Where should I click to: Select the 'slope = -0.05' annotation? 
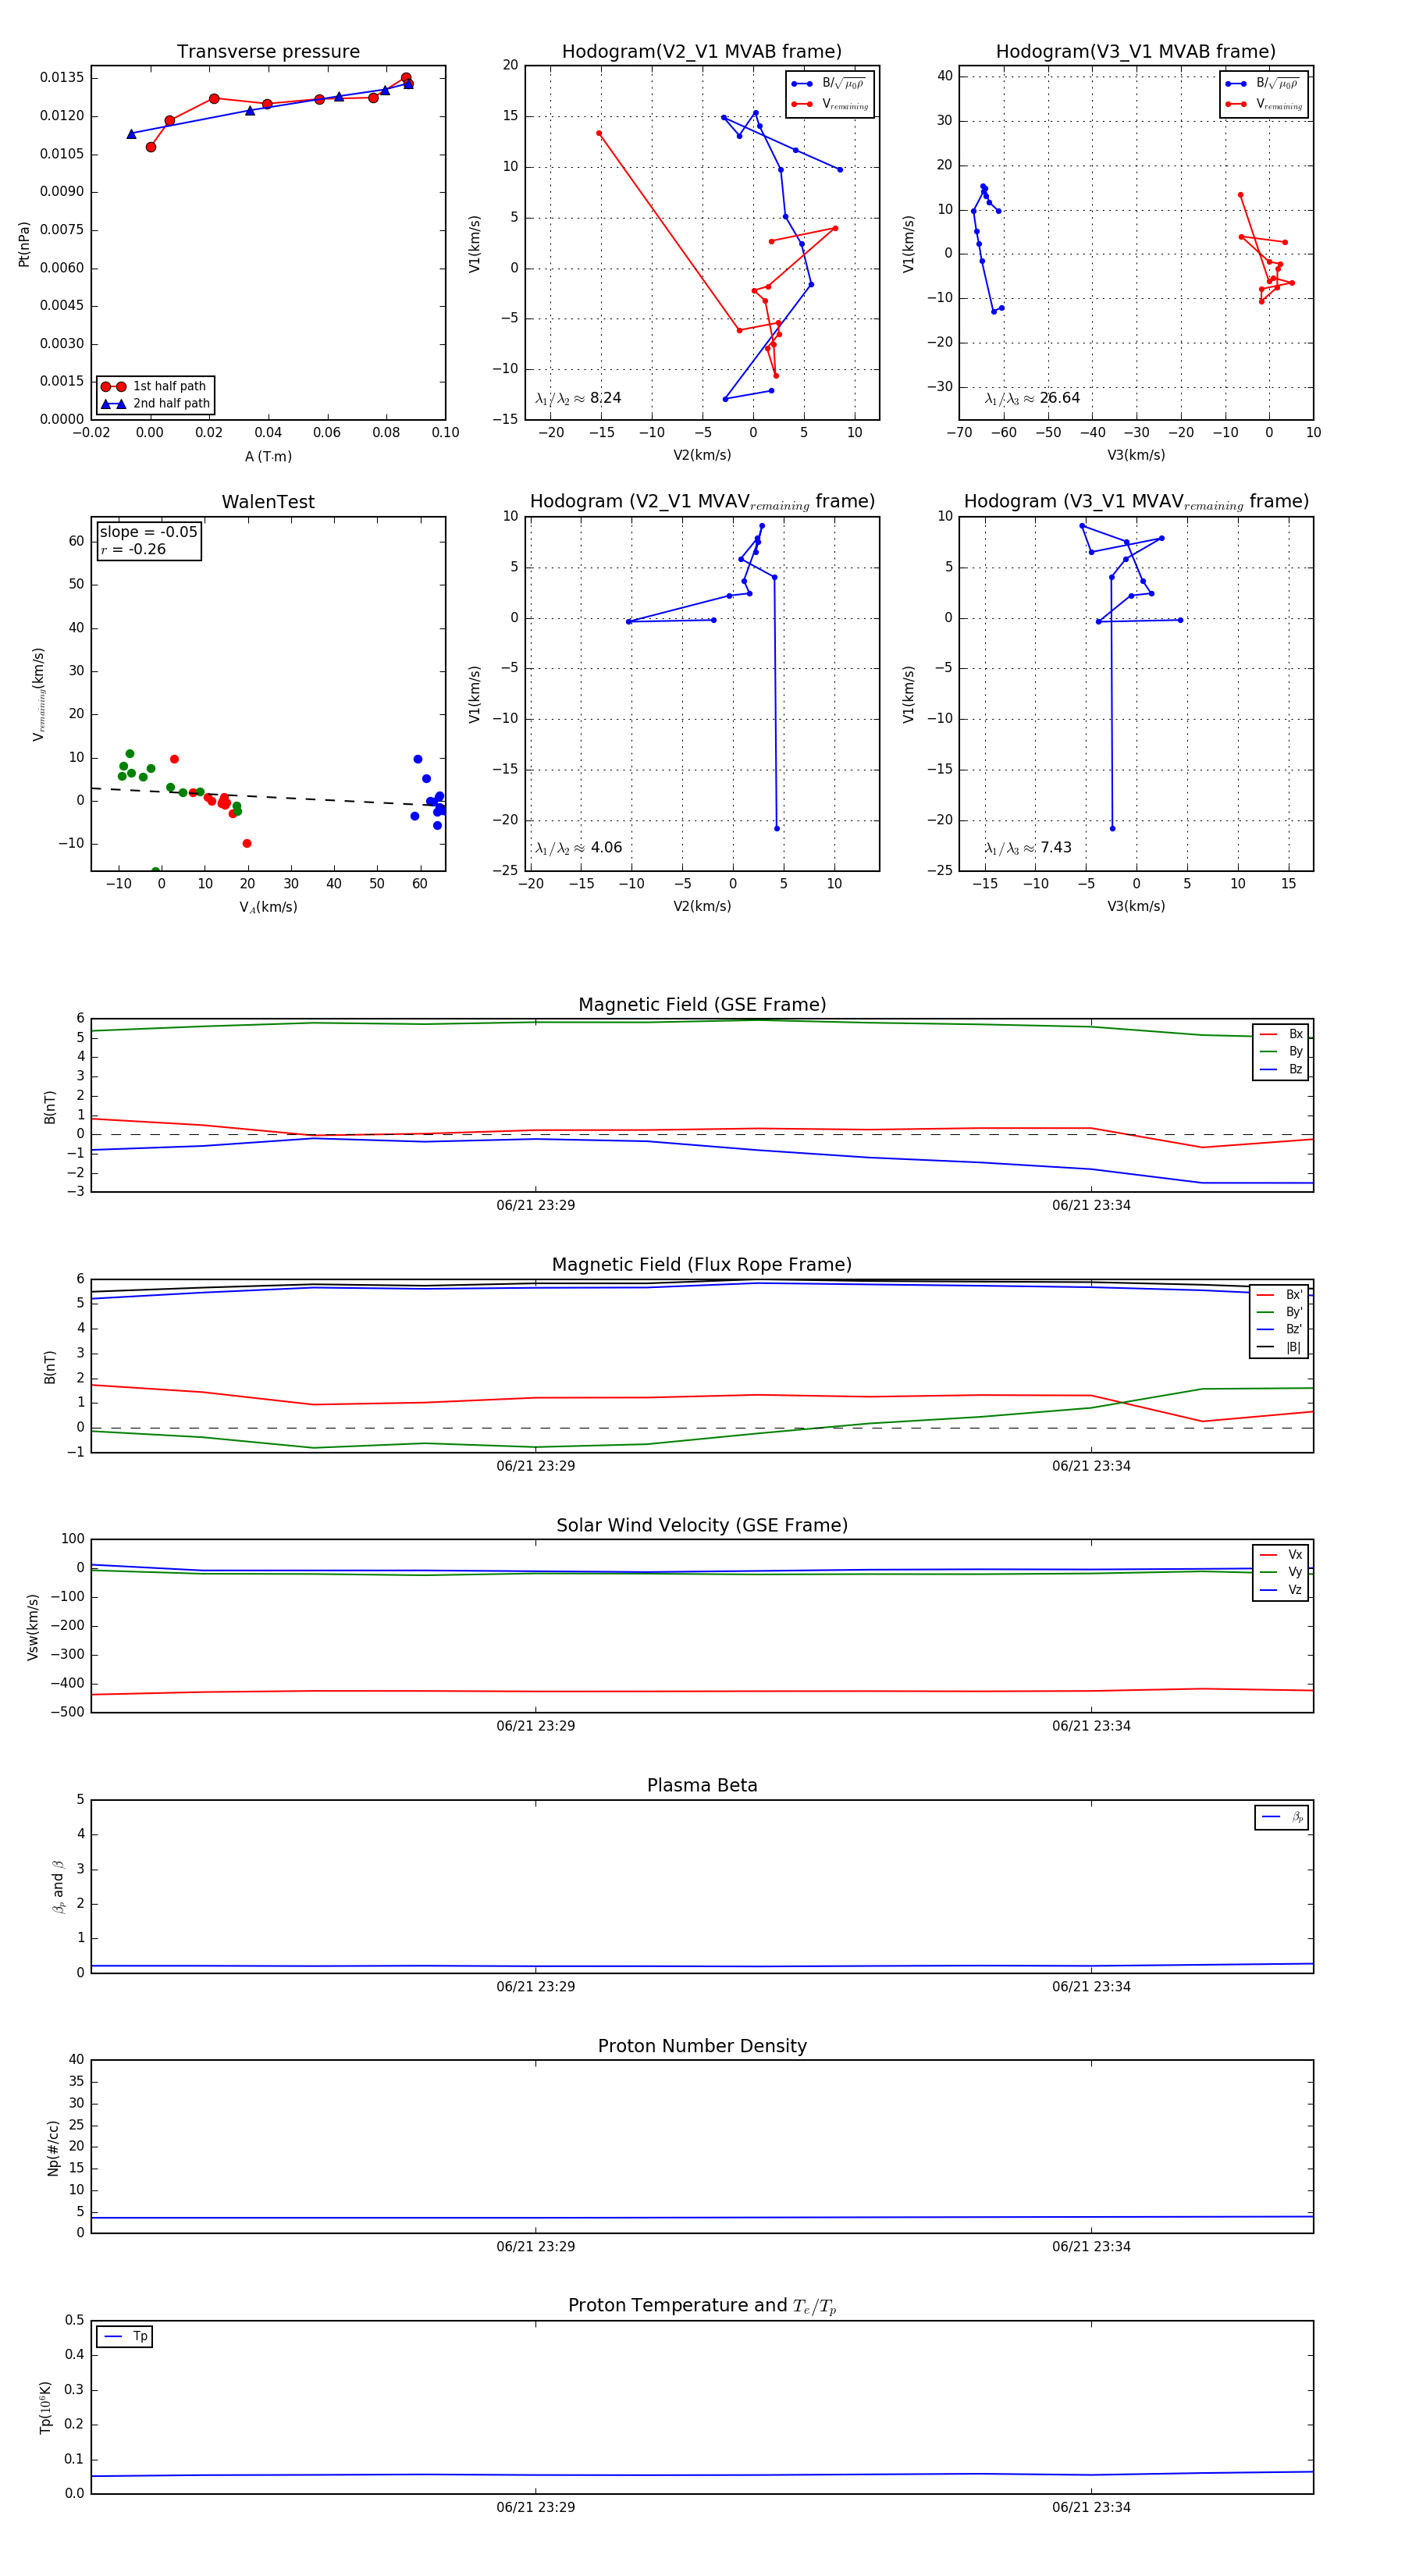pyautogui.click(x=149, y=532)
